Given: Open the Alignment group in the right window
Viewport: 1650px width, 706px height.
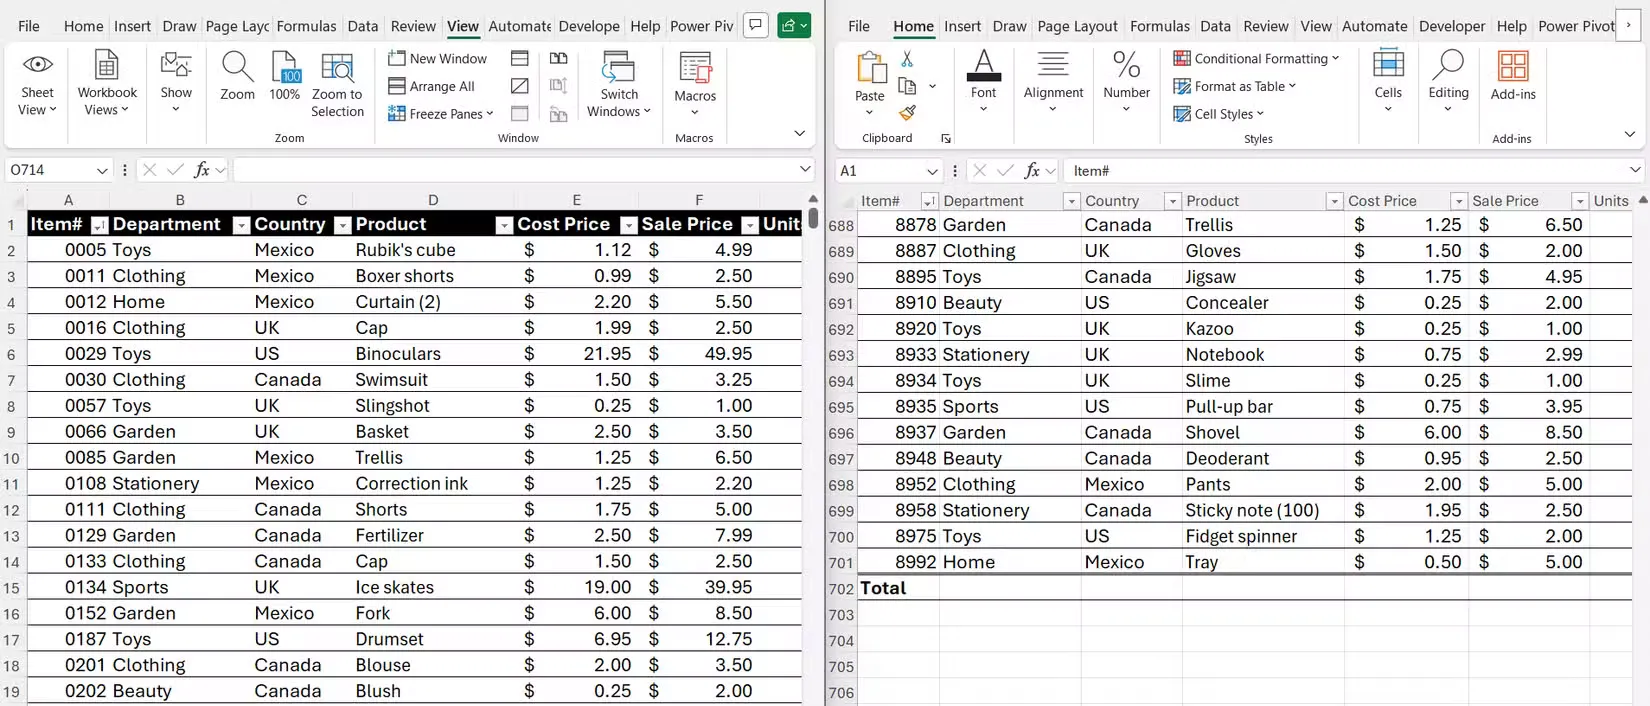Looking at the screenshot, I should (x=1053, y=82).
